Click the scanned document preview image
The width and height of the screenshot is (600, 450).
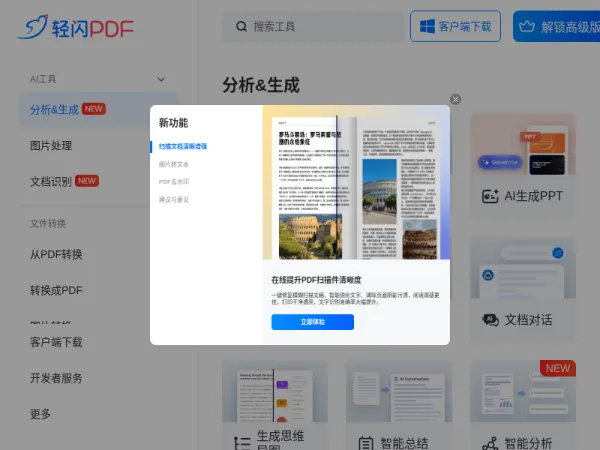[x=356, y=183]
